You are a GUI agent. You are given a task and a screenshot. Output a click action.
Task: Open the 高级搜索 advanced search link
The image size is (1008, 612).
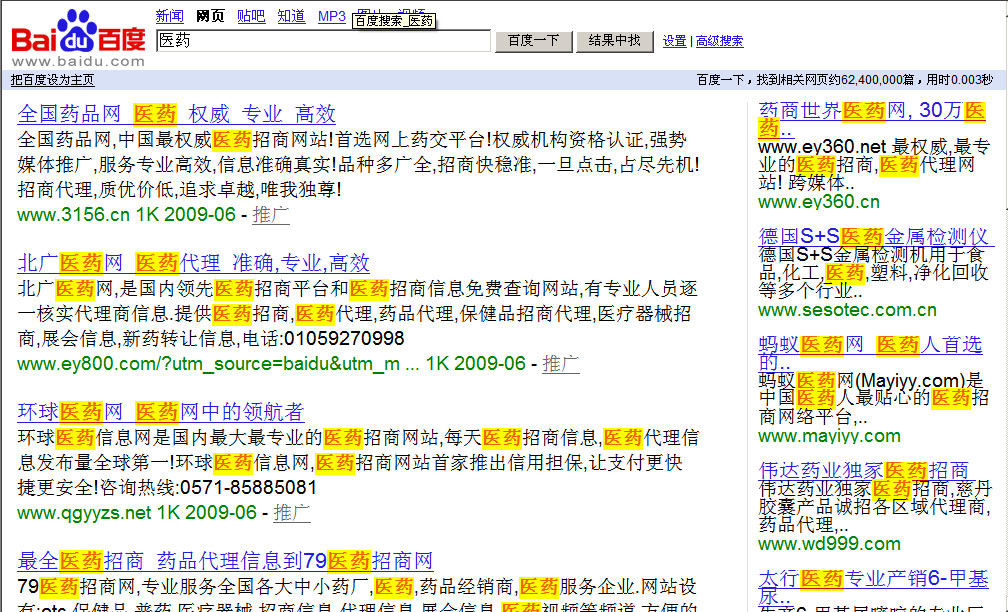click(719, 41)
